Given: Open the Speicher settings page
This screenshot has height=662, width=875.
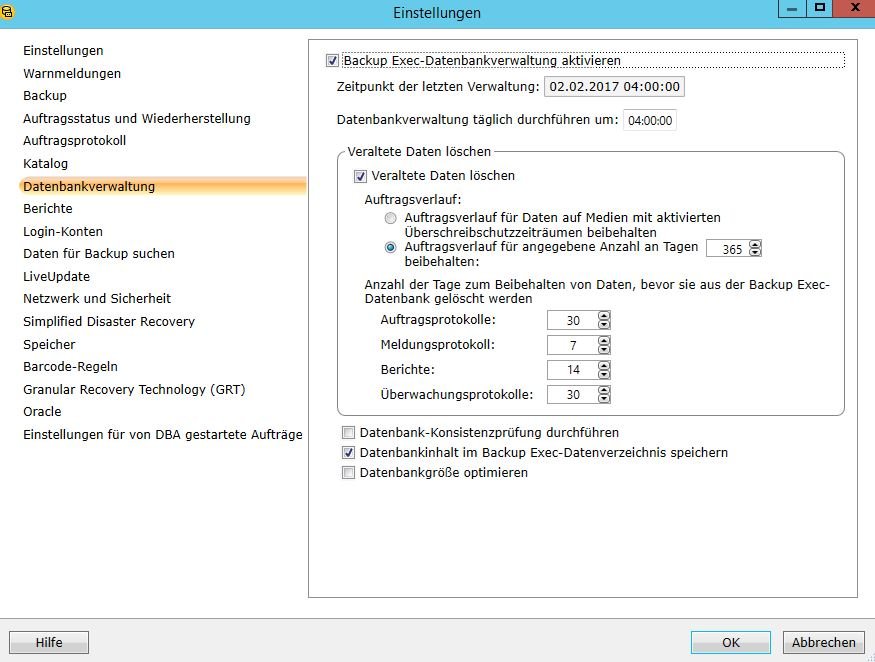Looking at the screenshot, I should [x=49, y=344].
